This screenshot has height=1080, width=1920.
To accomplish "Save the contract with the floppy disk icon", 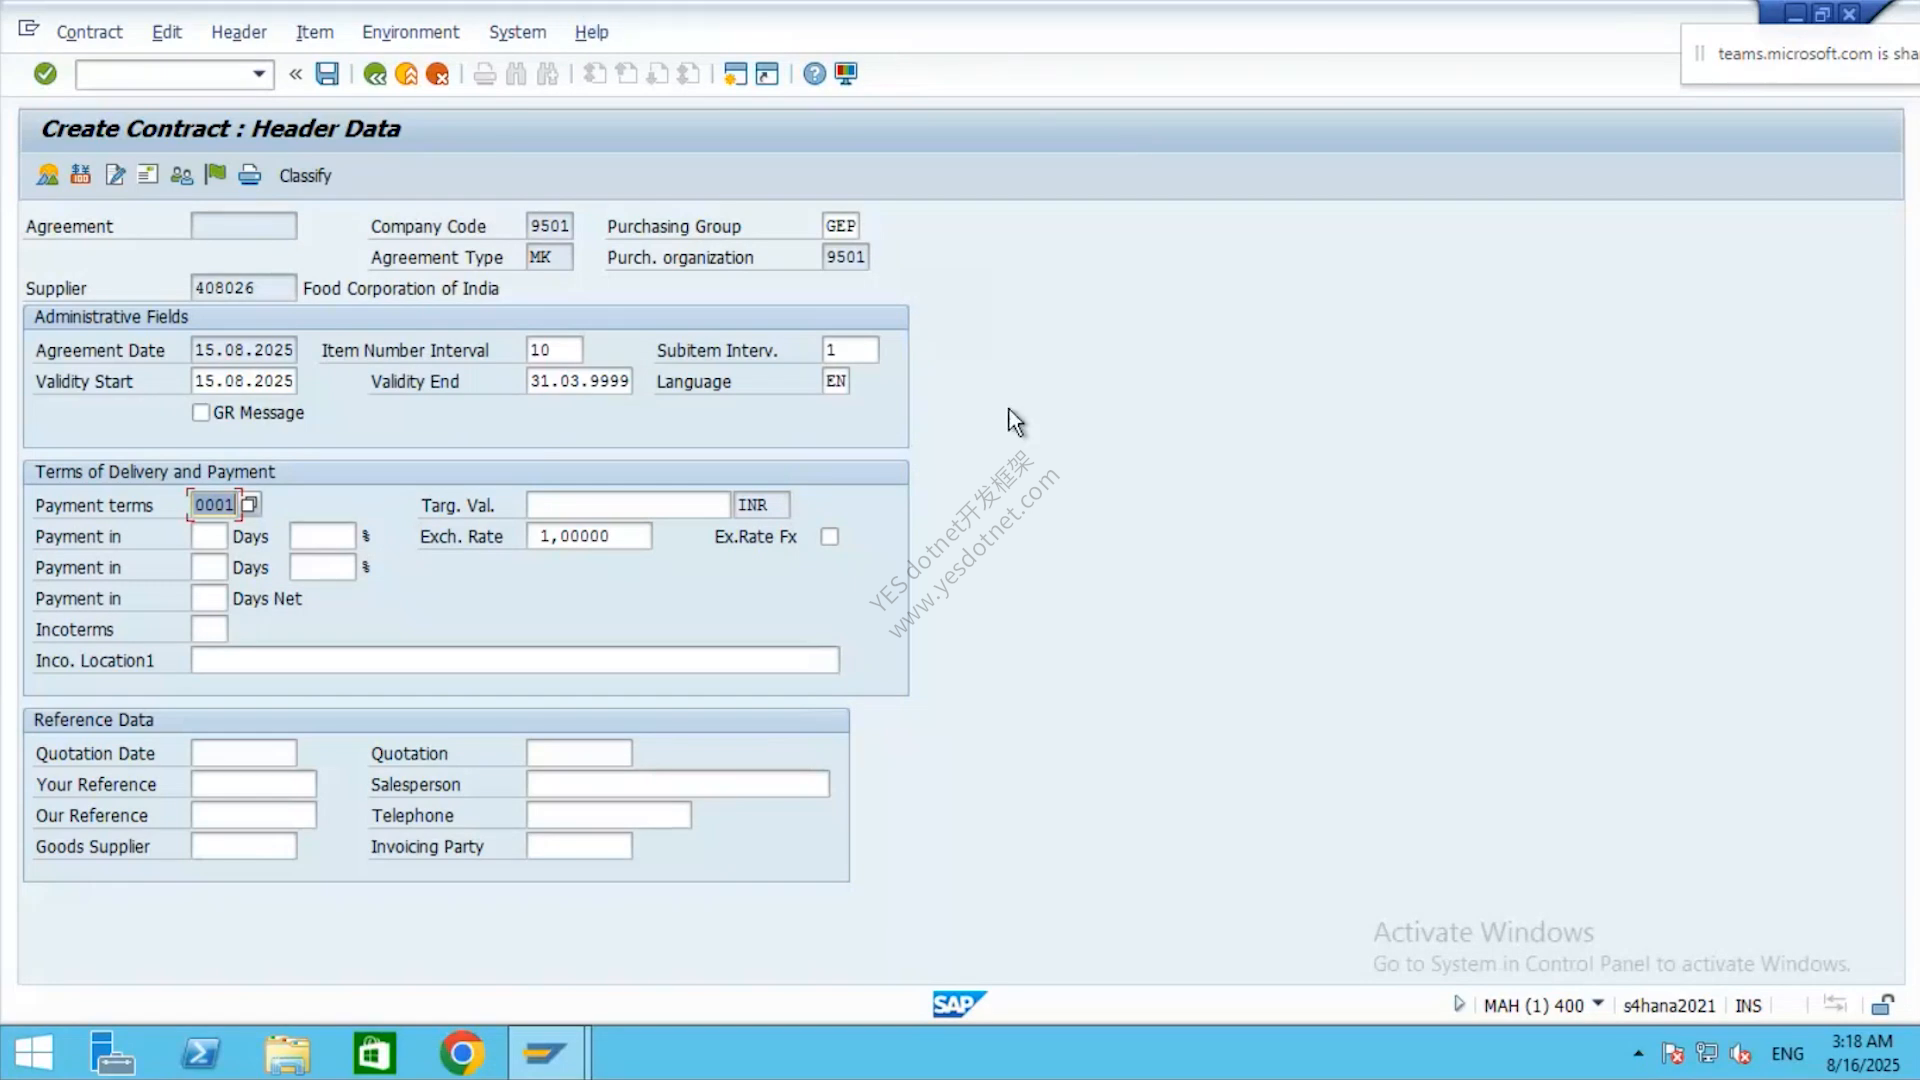I will click(327, 73).
